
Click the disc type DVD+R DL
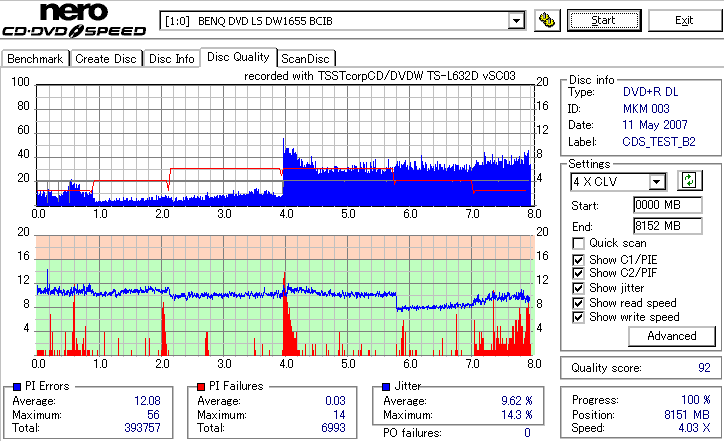tap(651, 92)
